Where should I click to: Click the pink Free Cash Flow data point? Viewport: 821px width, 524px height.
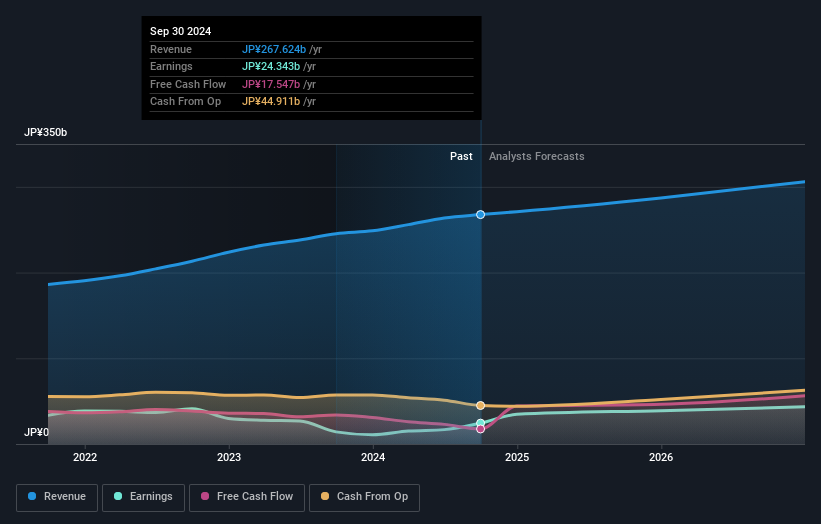[480, 429]
